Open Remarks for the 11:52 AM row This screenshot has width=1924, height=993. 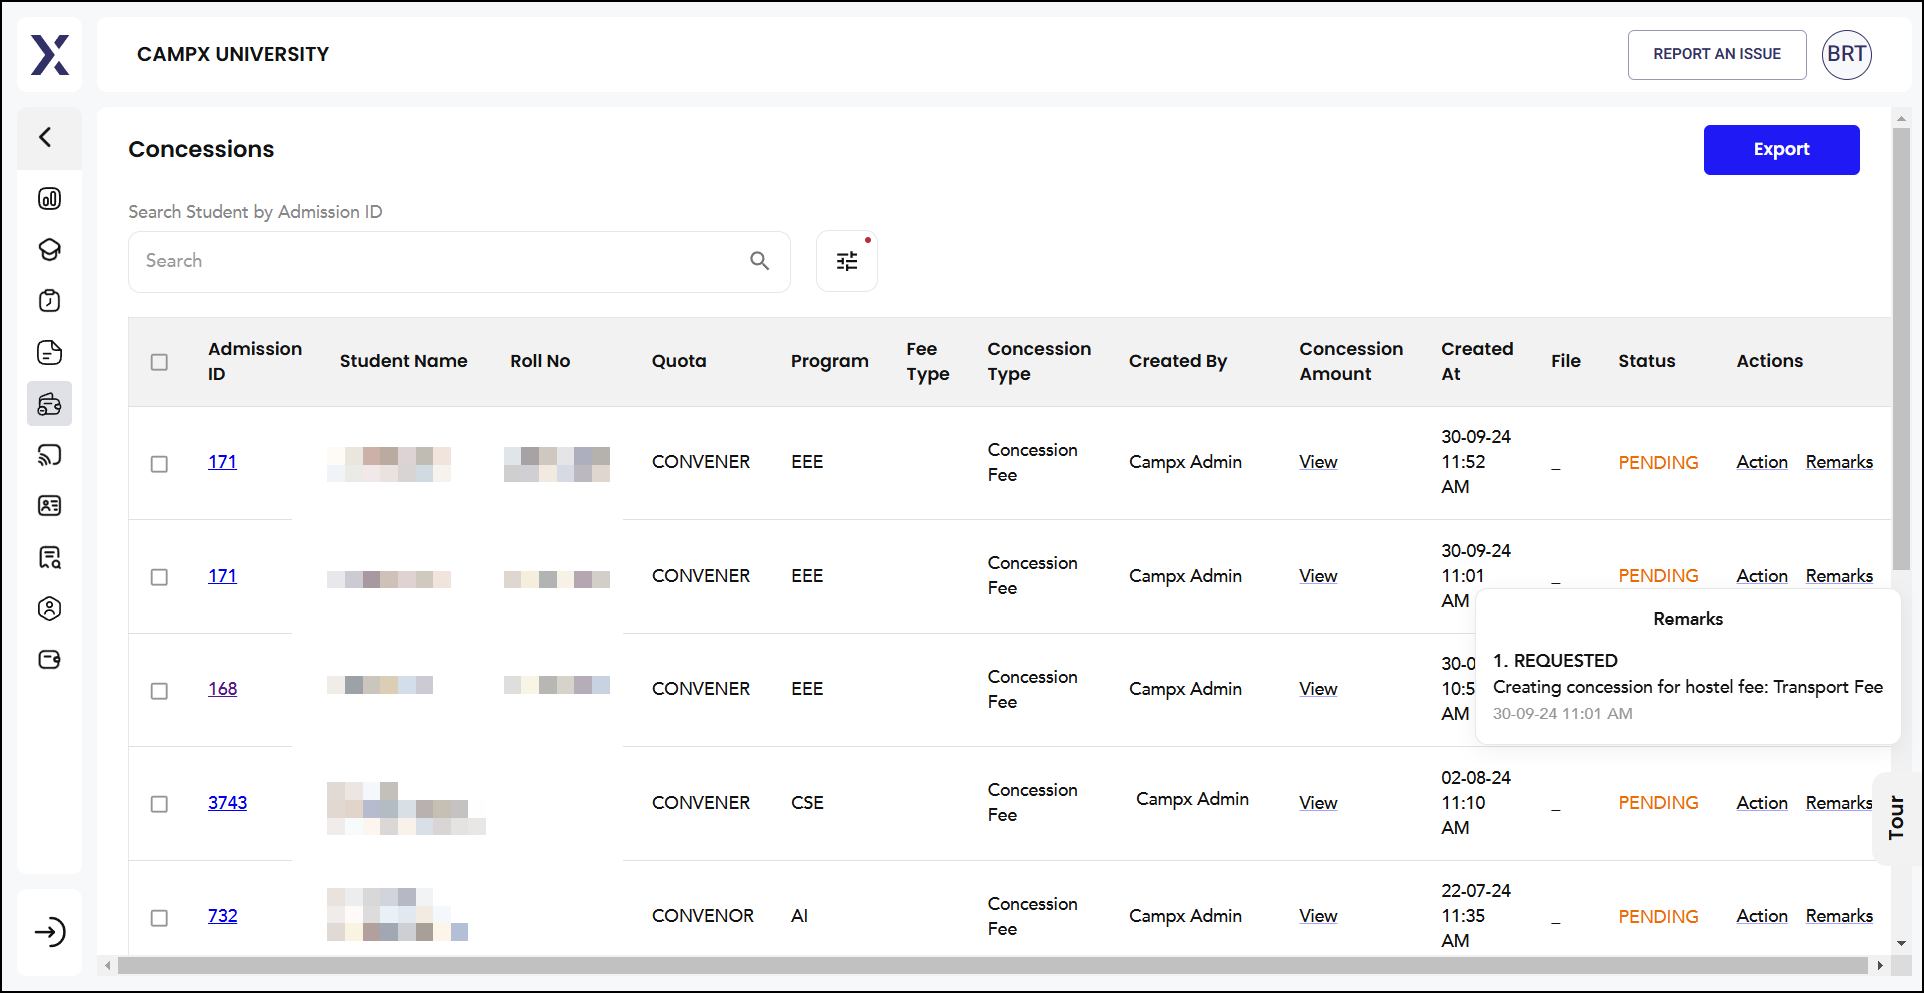1839,462
